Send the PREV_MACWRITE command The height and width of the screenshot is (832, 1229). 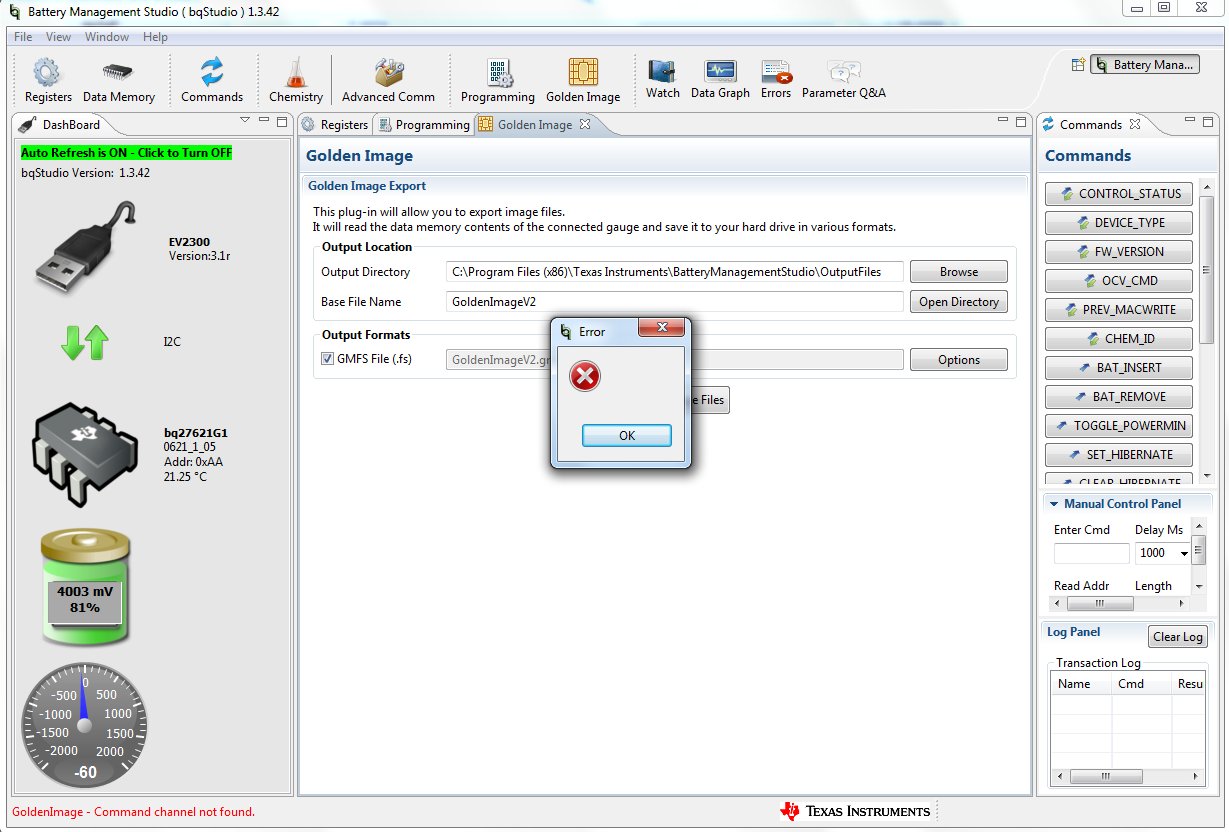tap(1119, 310)
